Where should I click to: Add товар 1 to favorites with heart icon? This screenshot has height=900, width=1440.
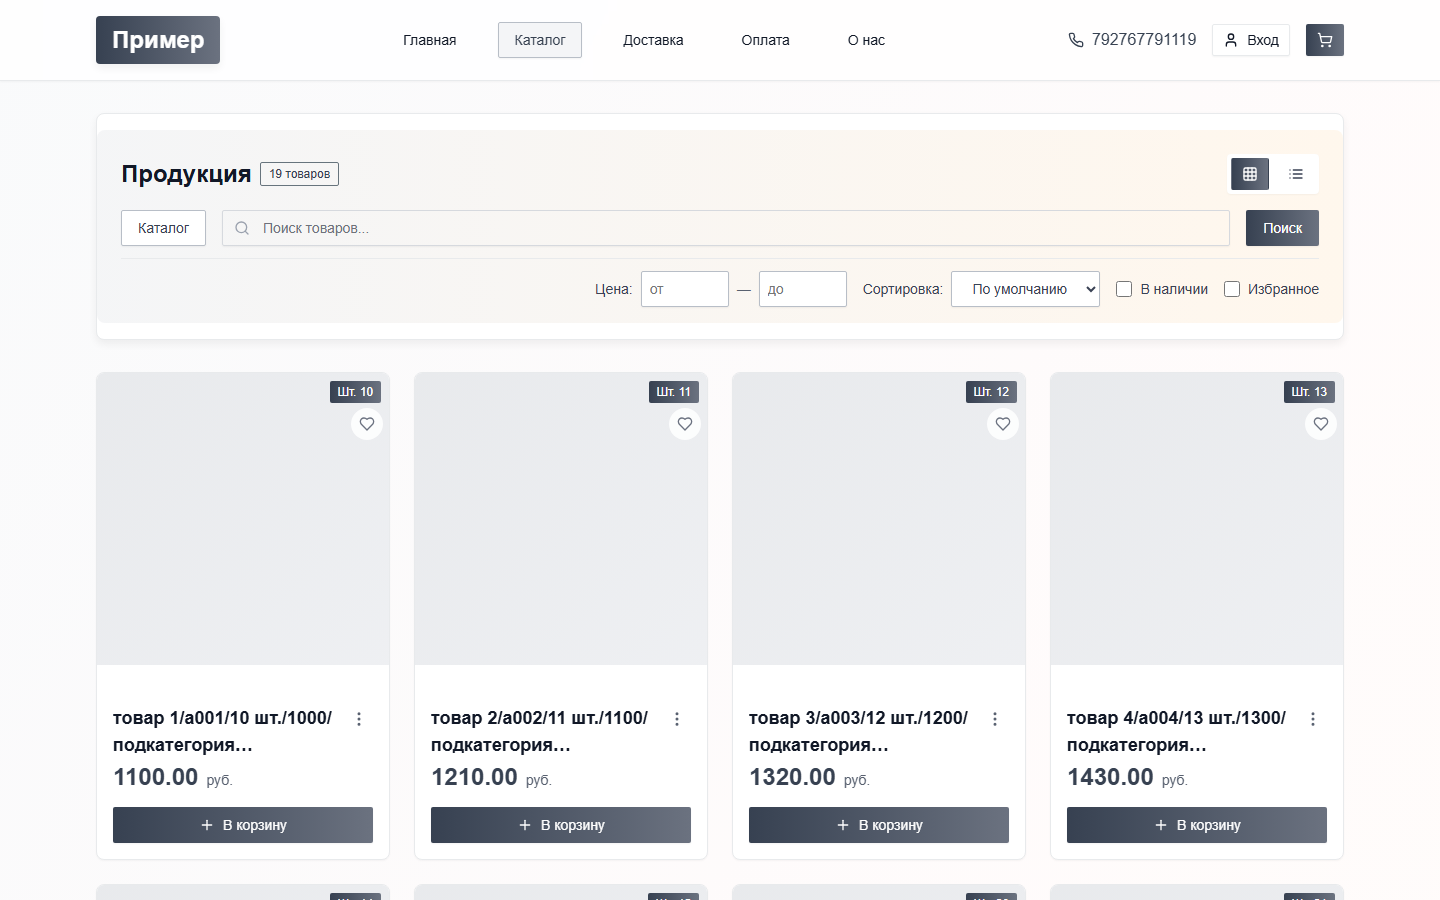pyautogui.click(x=367, y=424)
